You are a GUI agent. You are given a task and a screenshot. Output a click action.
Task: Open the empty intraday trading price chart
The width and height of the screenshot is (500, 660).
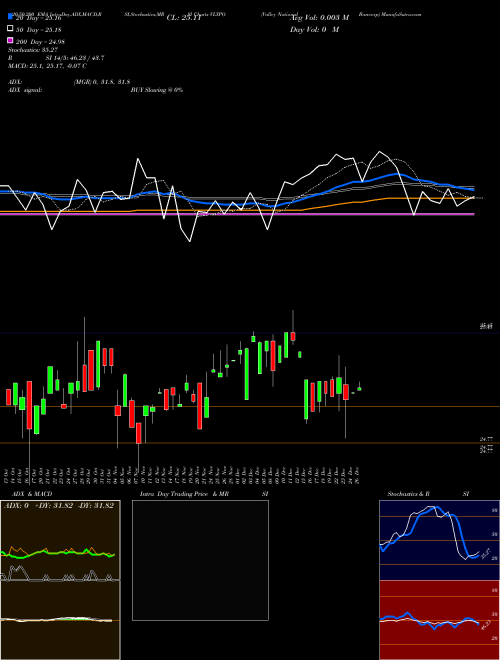pos(200,560)
